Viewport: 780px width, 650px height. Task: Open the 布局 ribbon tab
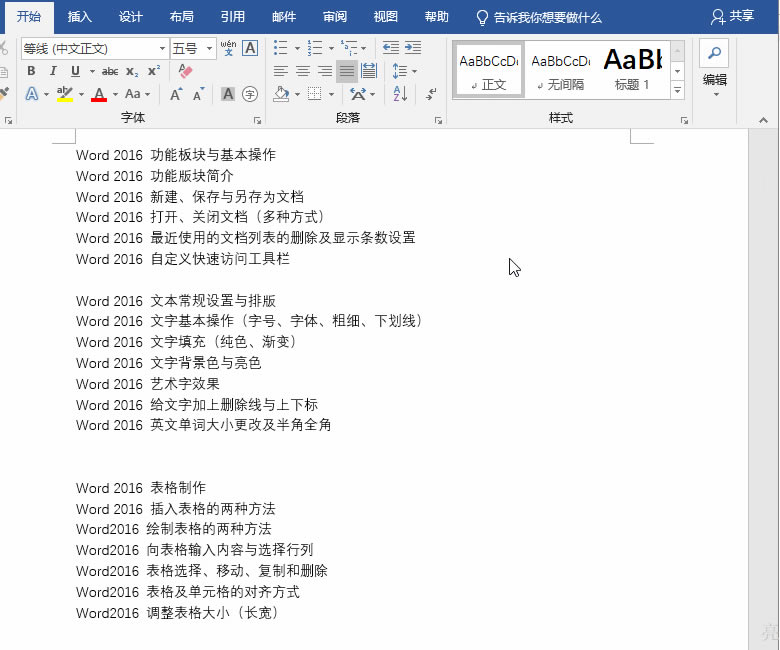pos(182,17)
